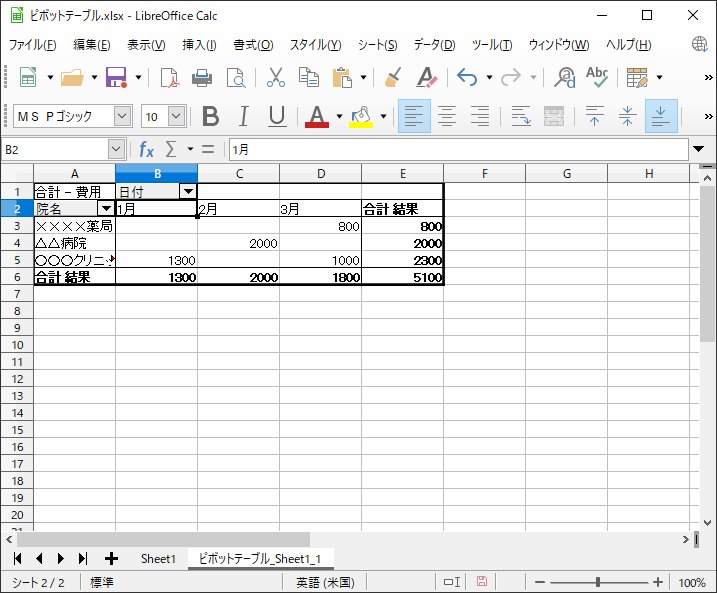Image resolution: width=717 pixels, height=593 pixels.
Task: Add a new sheet with plus button
Action: [111, 558]
